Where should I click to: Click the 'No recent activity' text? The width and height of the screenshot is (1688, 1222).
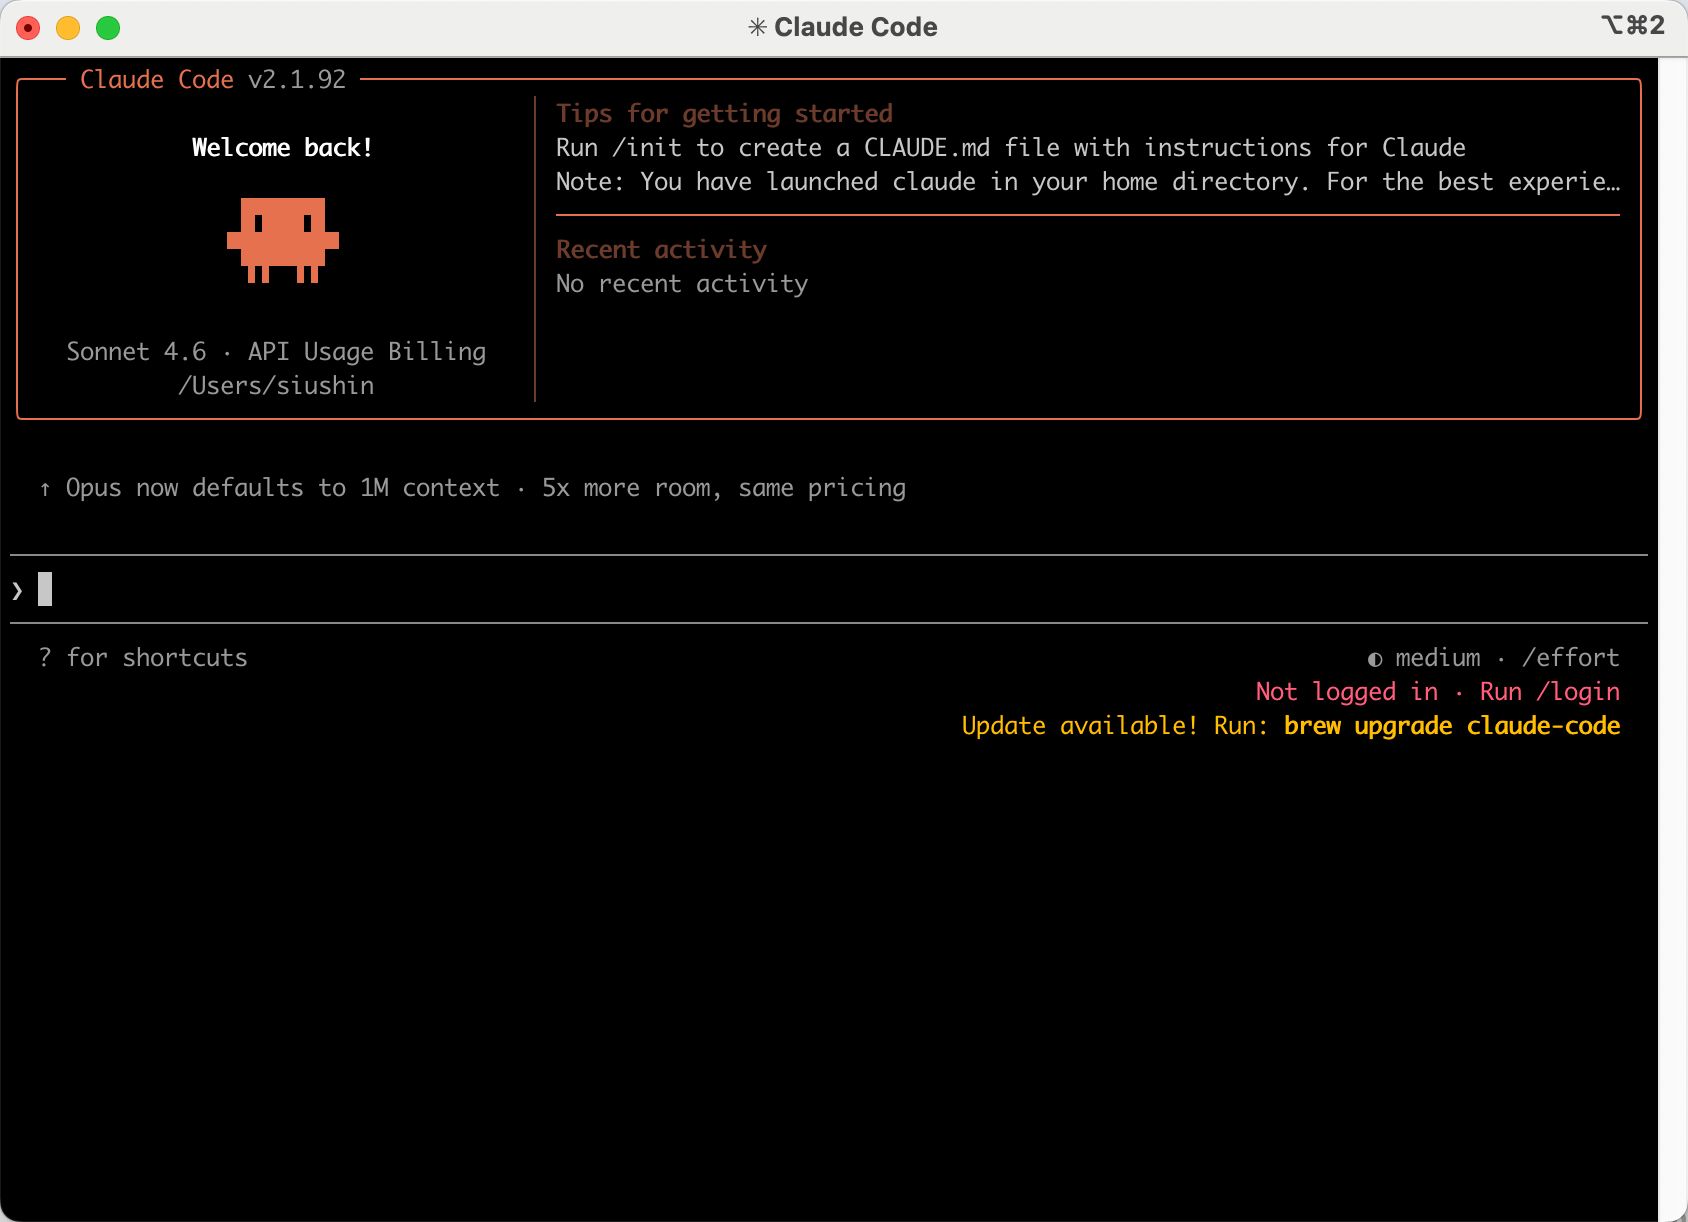point(682,284)
